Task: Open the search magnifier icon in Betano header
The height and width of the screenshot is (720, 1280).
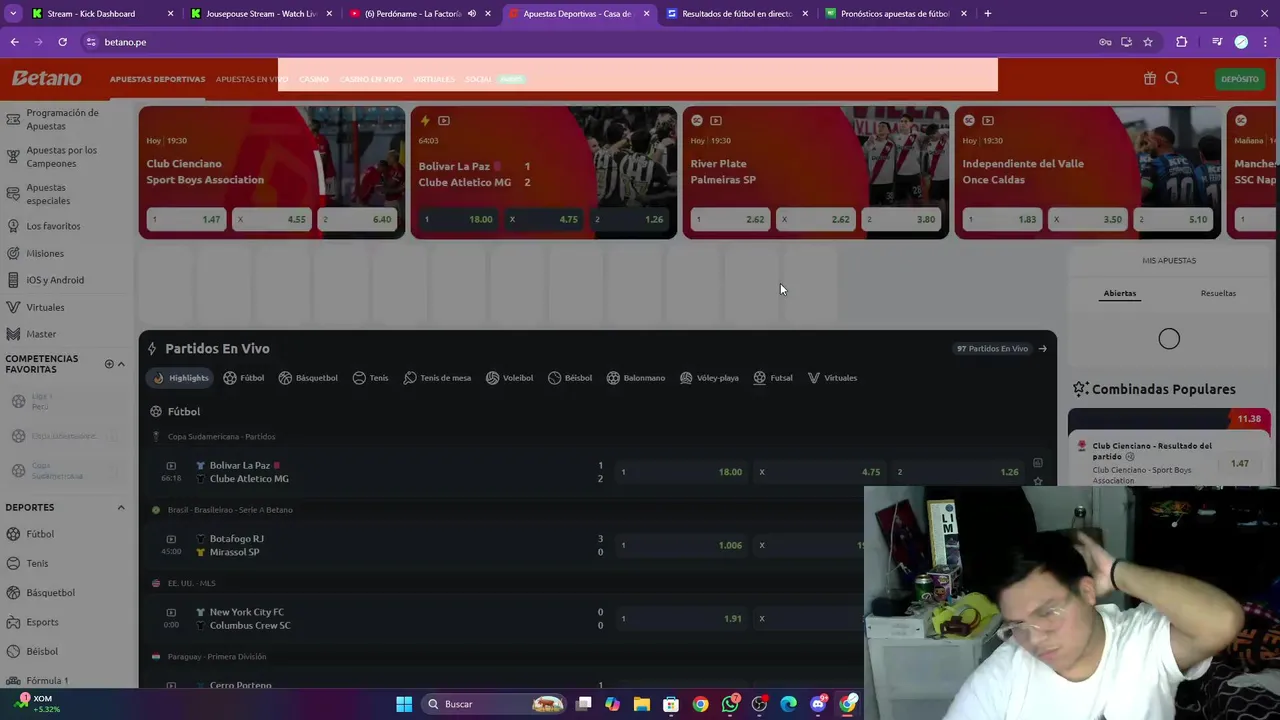Action: click(1172, 78)
